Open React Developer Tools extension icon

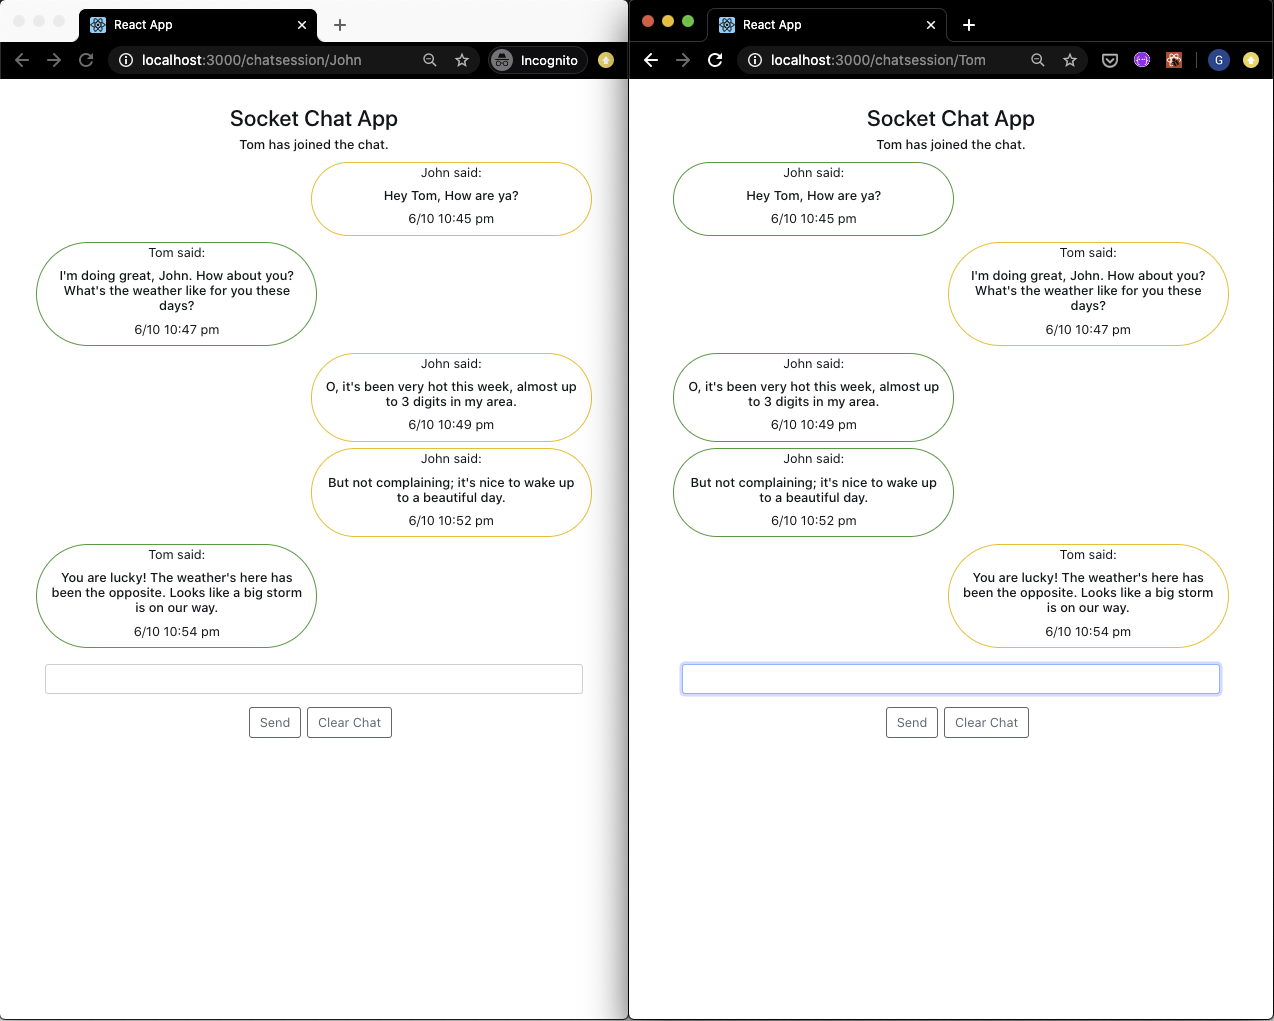(x=1174, y=60)
